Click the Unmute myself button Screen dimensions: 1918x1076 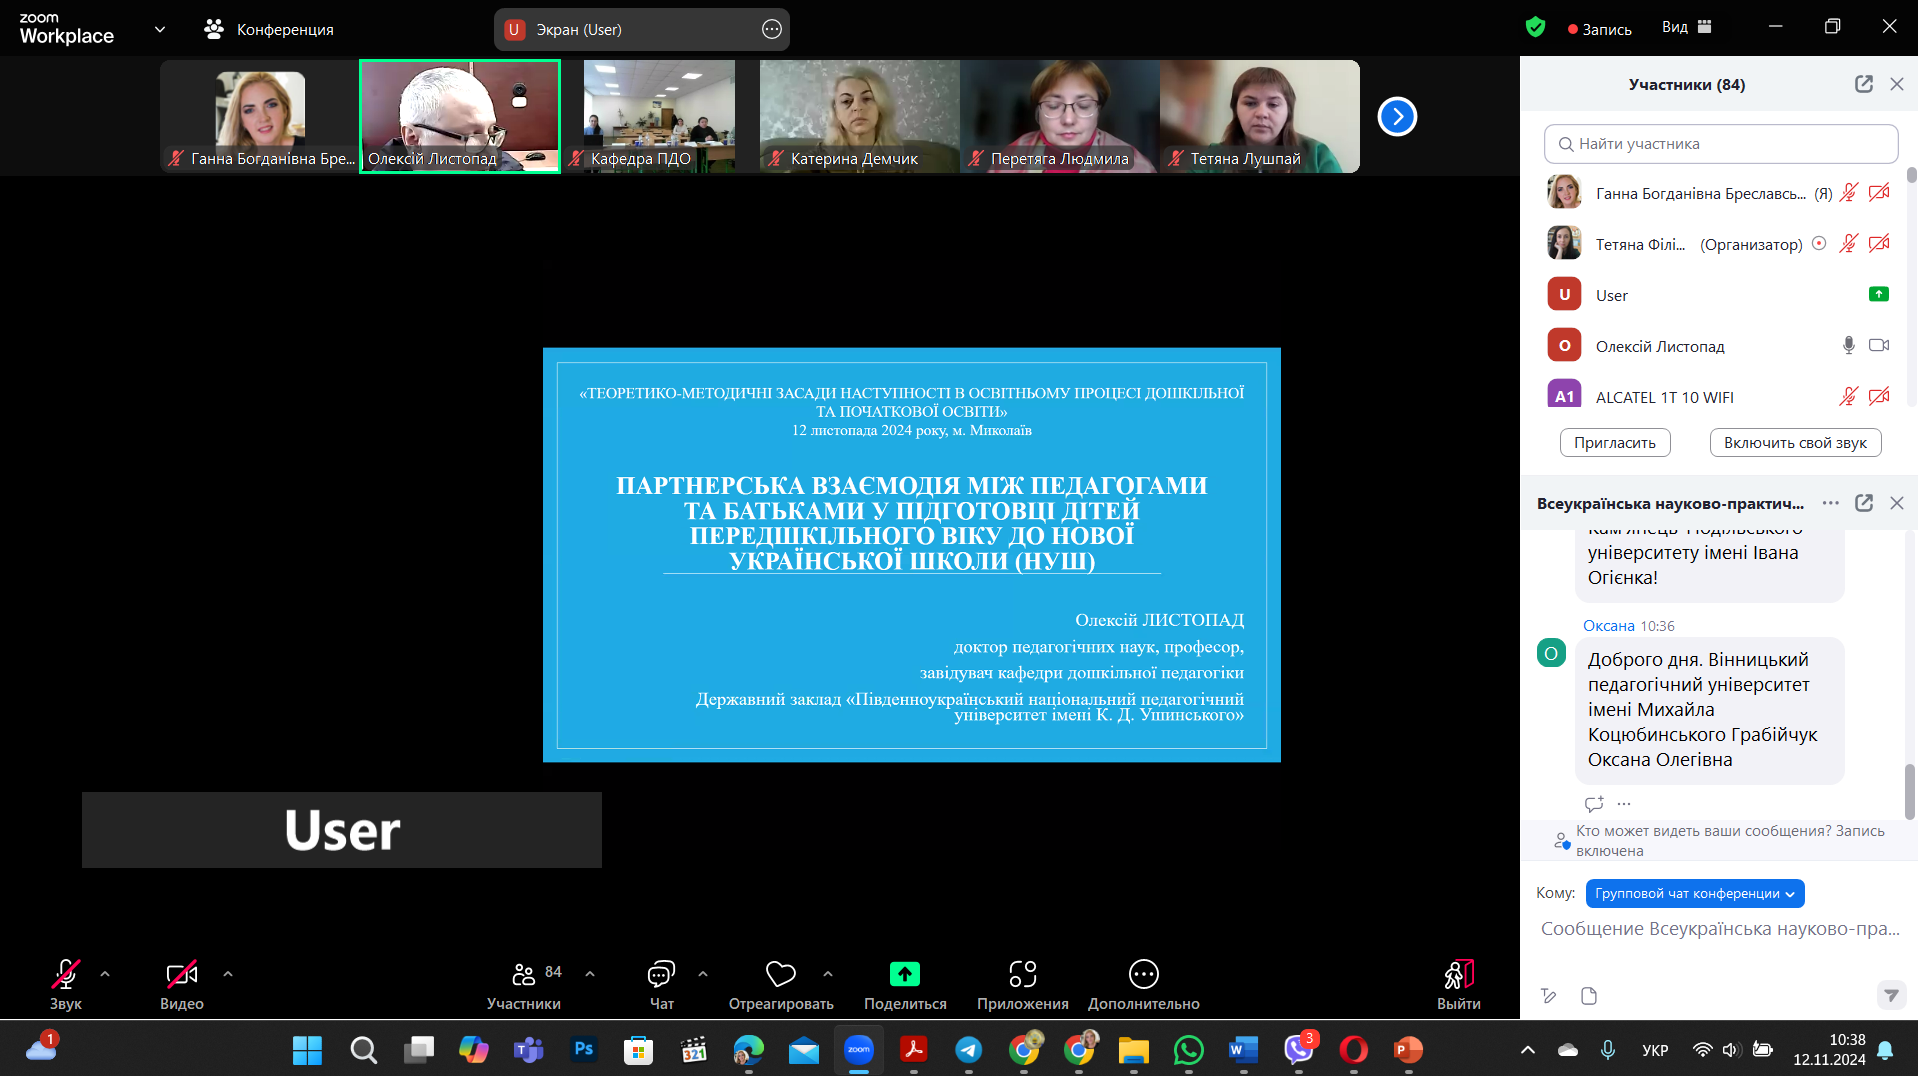click(x=1794, y=443)
